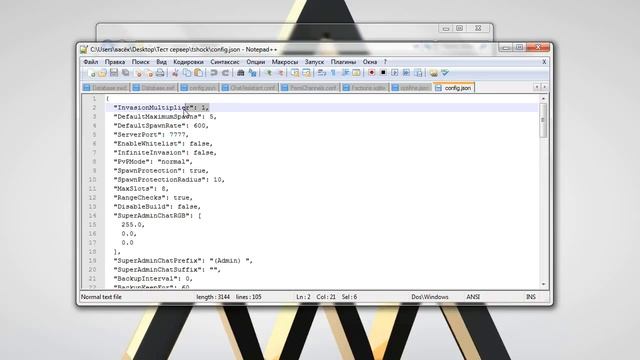This screenshot has height=360, width=640.
Task: Click the Copy toolbar icon
Action: (187, 73)
